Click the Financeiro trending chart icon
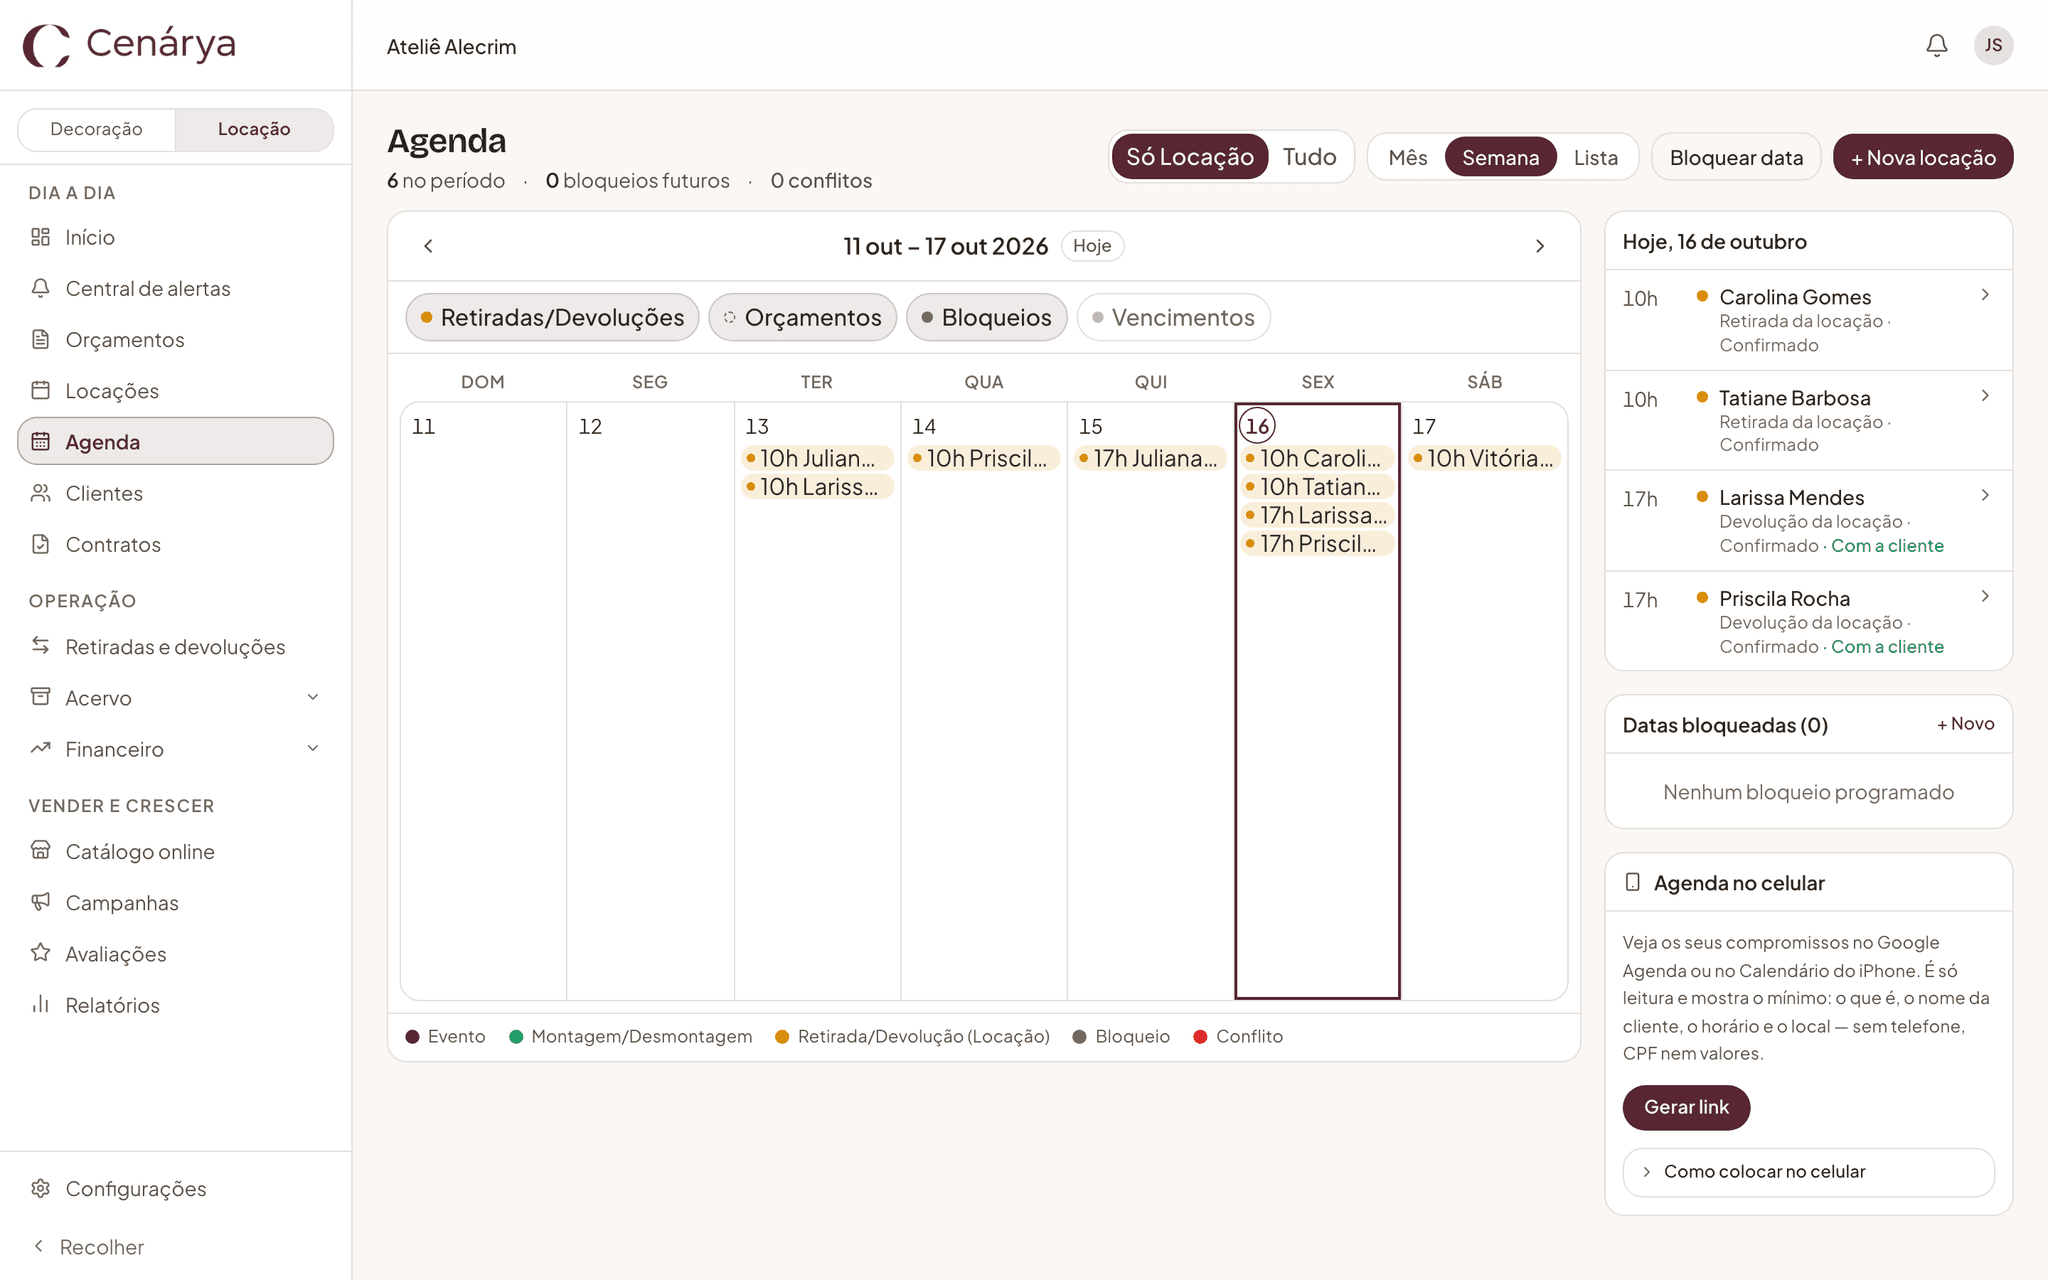Image resolution: width=2048 pixels, height=1280 pixels. click(x=40, y=748)
